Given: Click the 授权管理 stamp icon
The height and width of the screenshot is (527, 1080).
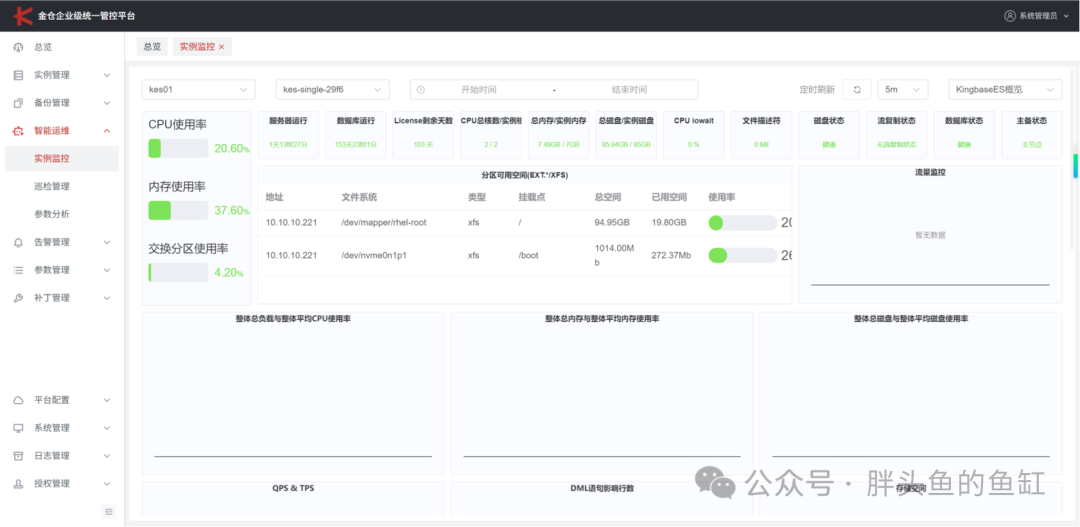Looking at the screenshot, I should [19, 484].
